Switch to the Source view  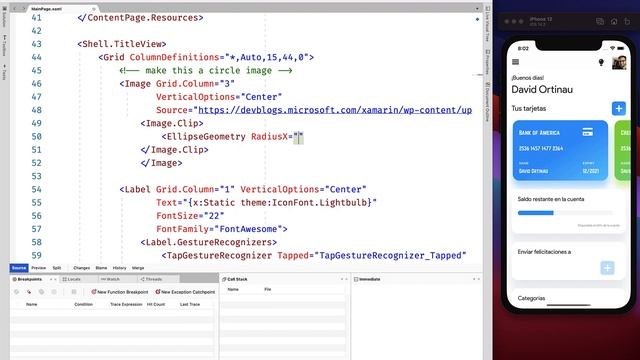point(19,268)
